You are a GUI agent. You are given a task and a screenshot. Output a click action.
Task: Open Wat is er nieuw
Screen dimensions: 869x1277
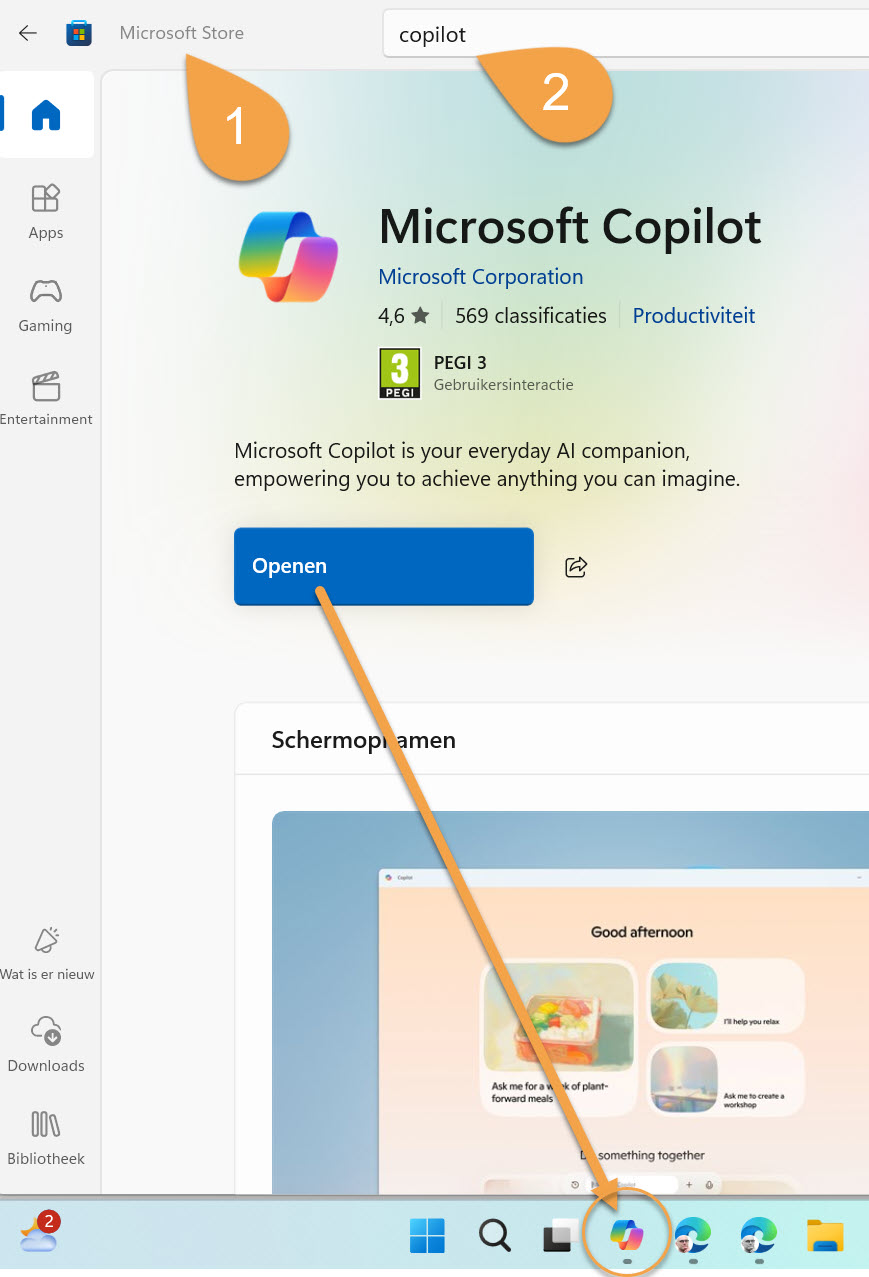pos(46,953)
